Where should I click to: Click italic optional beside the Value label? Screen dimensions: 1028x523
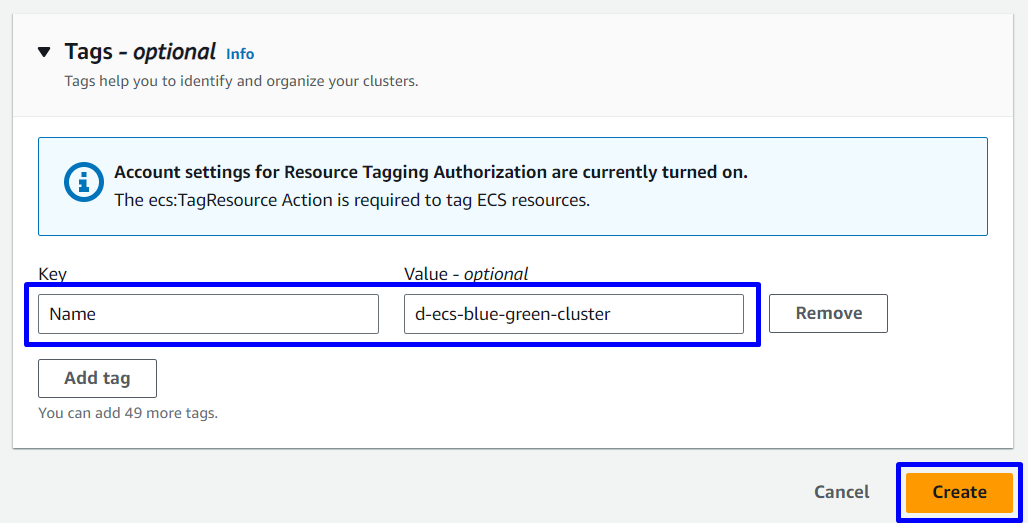[496, 274]
